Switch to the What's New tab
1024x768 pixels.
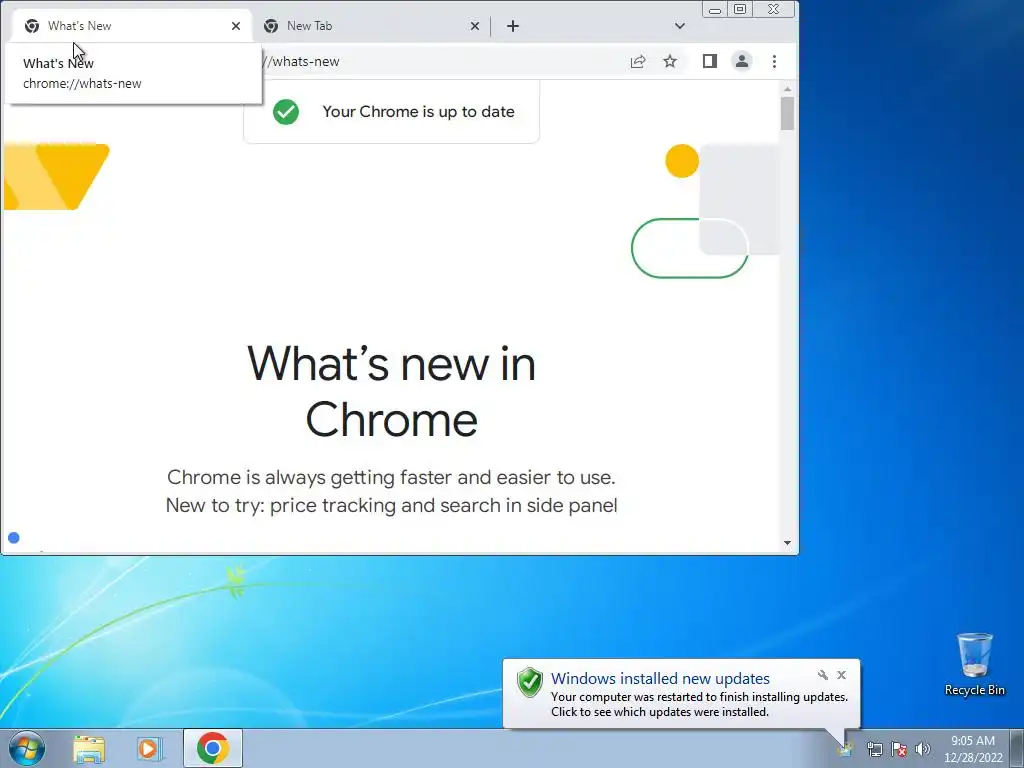pos(131,26)
